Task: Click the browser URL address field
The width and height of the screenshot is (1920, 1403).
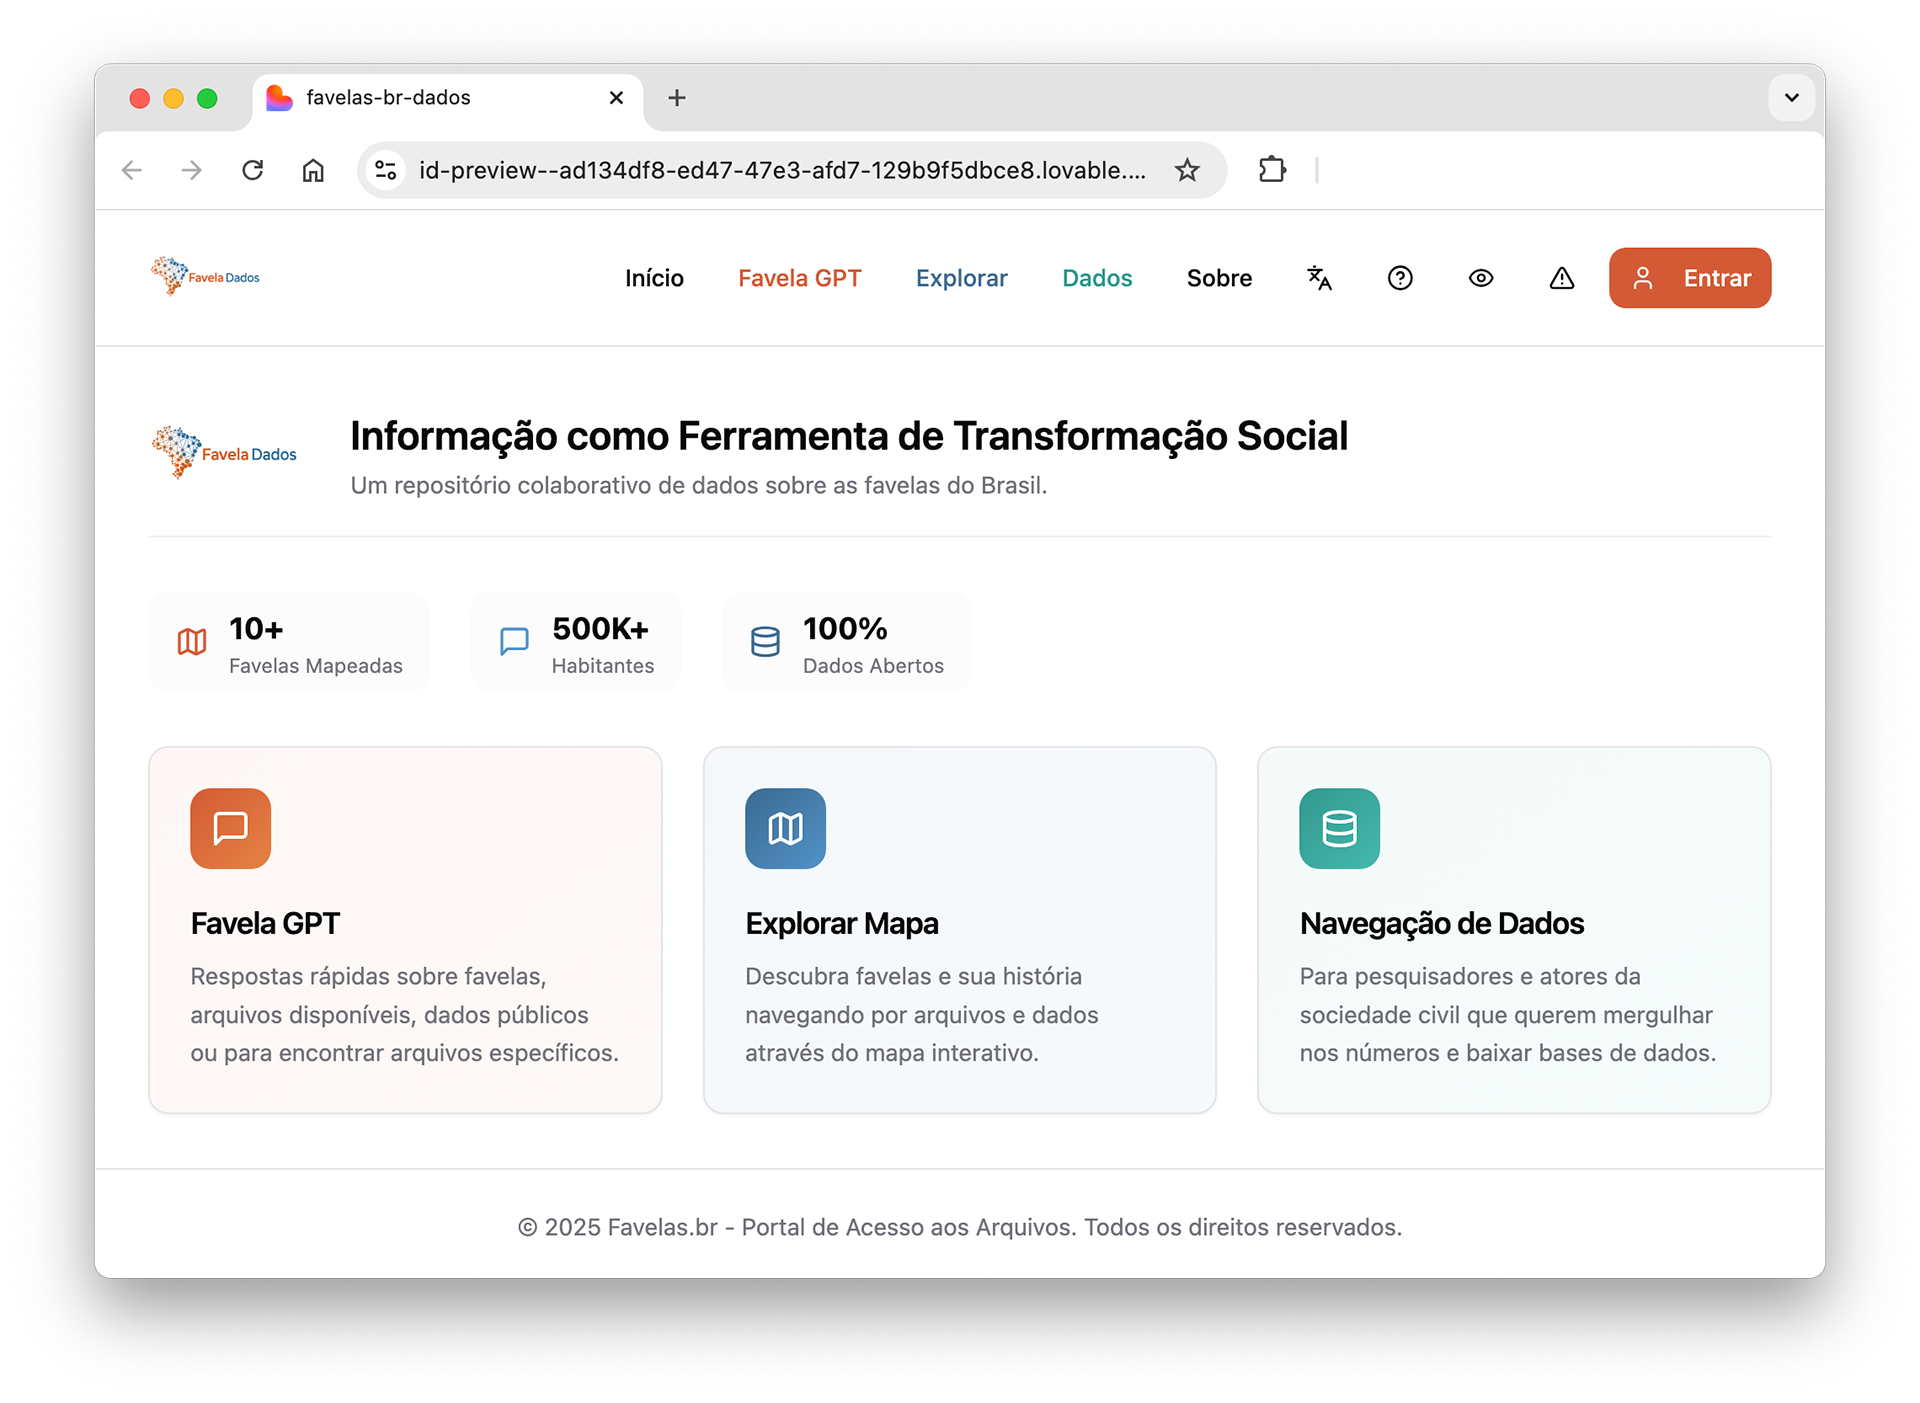Action: point(780,170)
